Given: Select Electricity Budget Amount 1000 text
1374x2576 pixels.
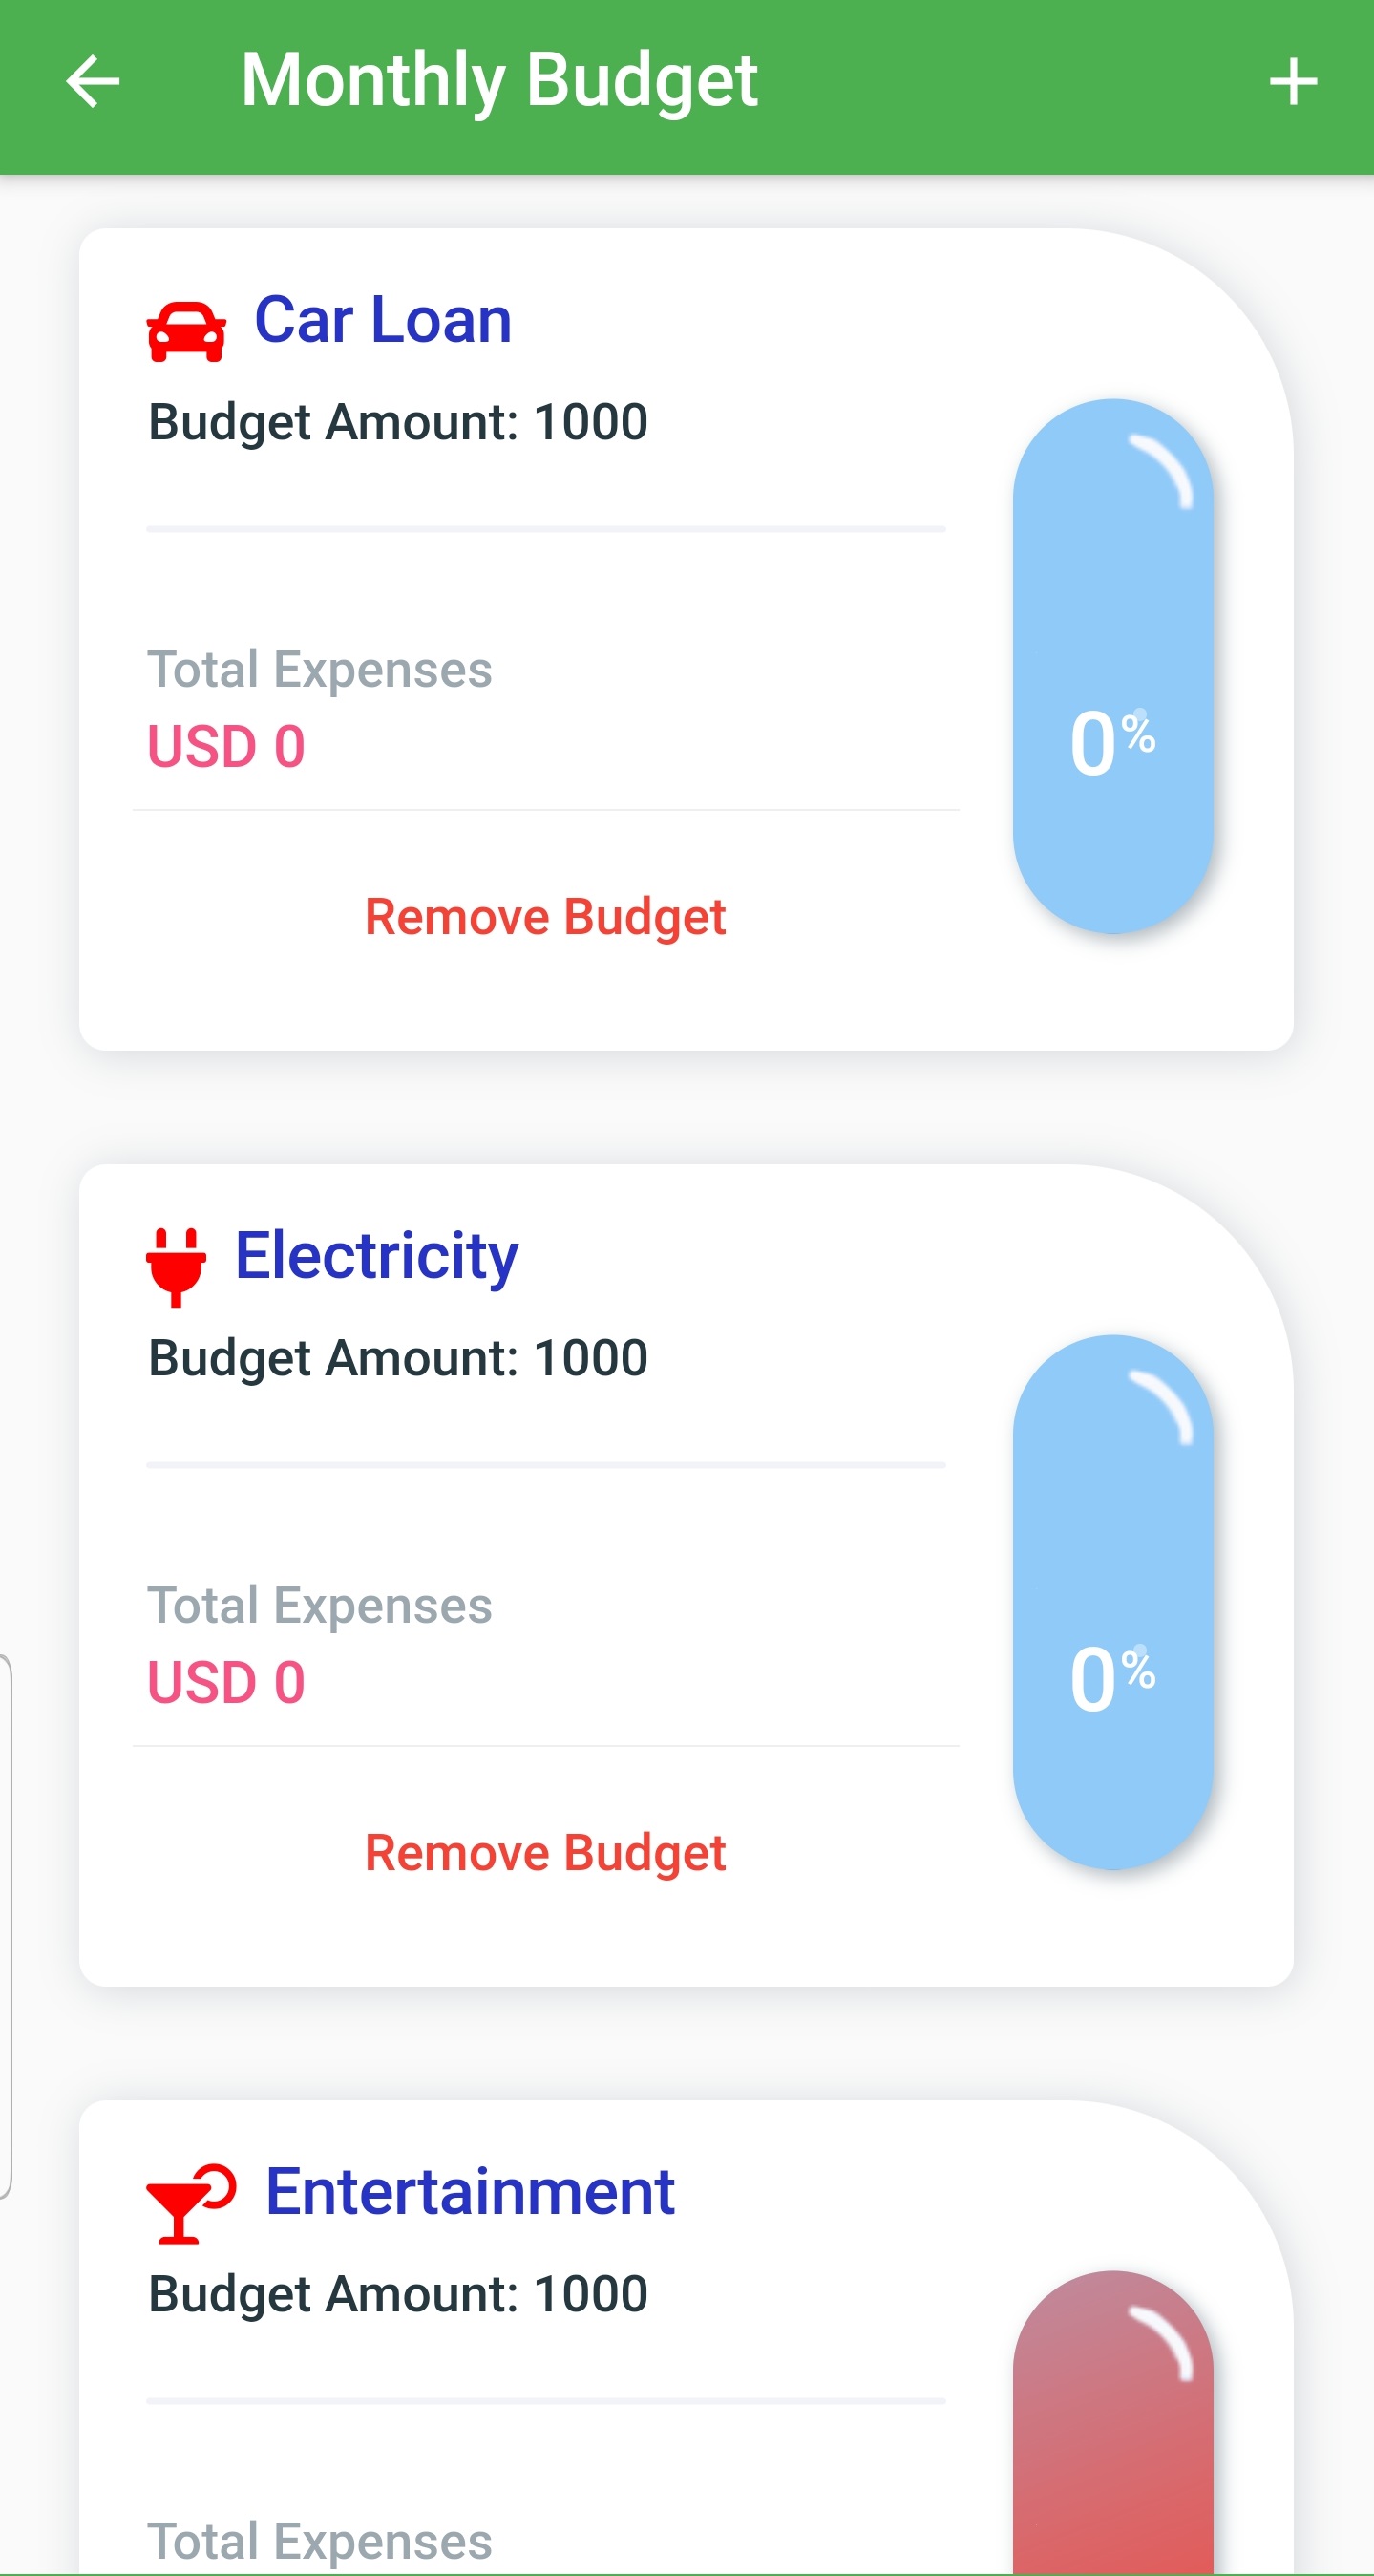Looking at the screenshot, I should pos(398,1358).
